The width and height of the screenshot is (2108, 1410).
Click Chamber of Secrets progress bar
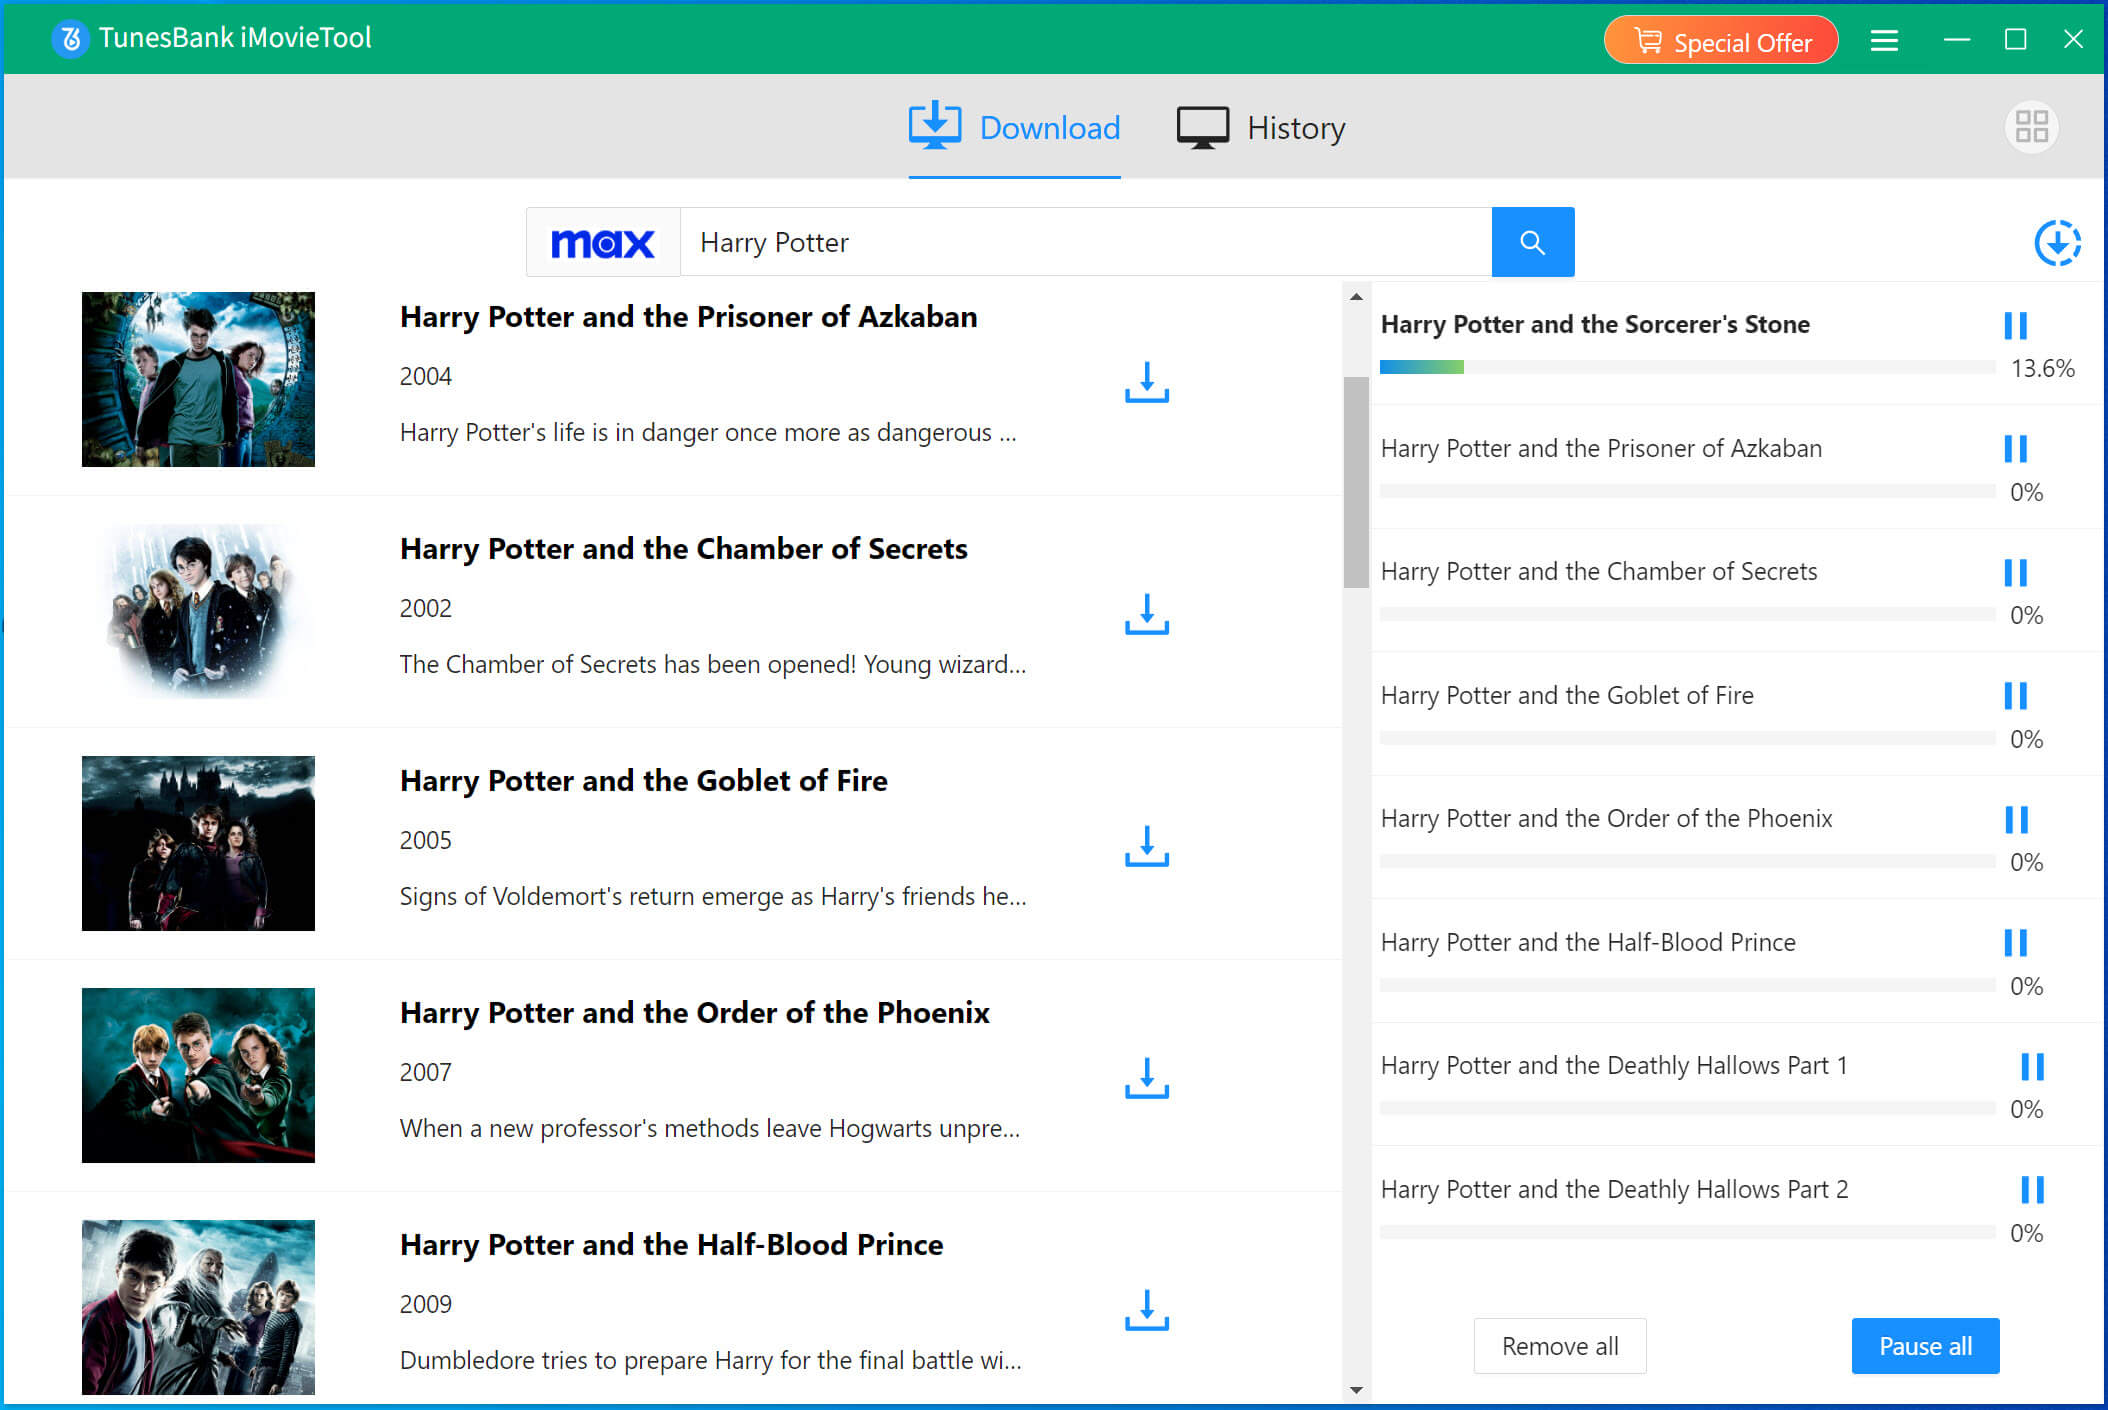tap(1687, 614)
